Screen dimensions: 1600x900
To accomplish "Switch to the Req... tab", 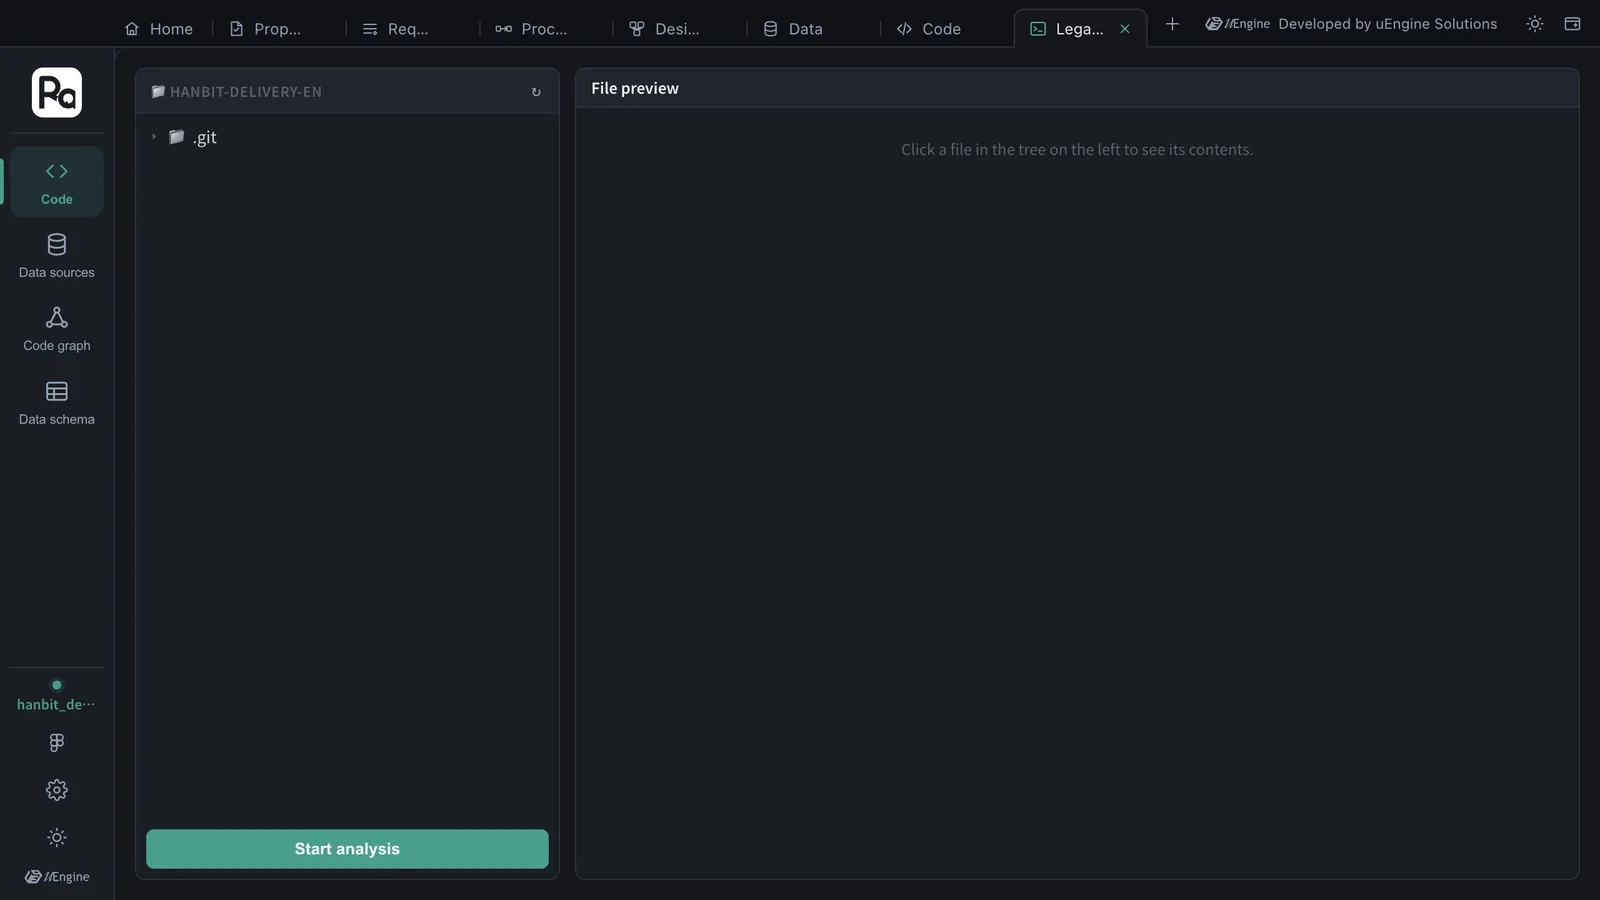I will click(396, 29).
